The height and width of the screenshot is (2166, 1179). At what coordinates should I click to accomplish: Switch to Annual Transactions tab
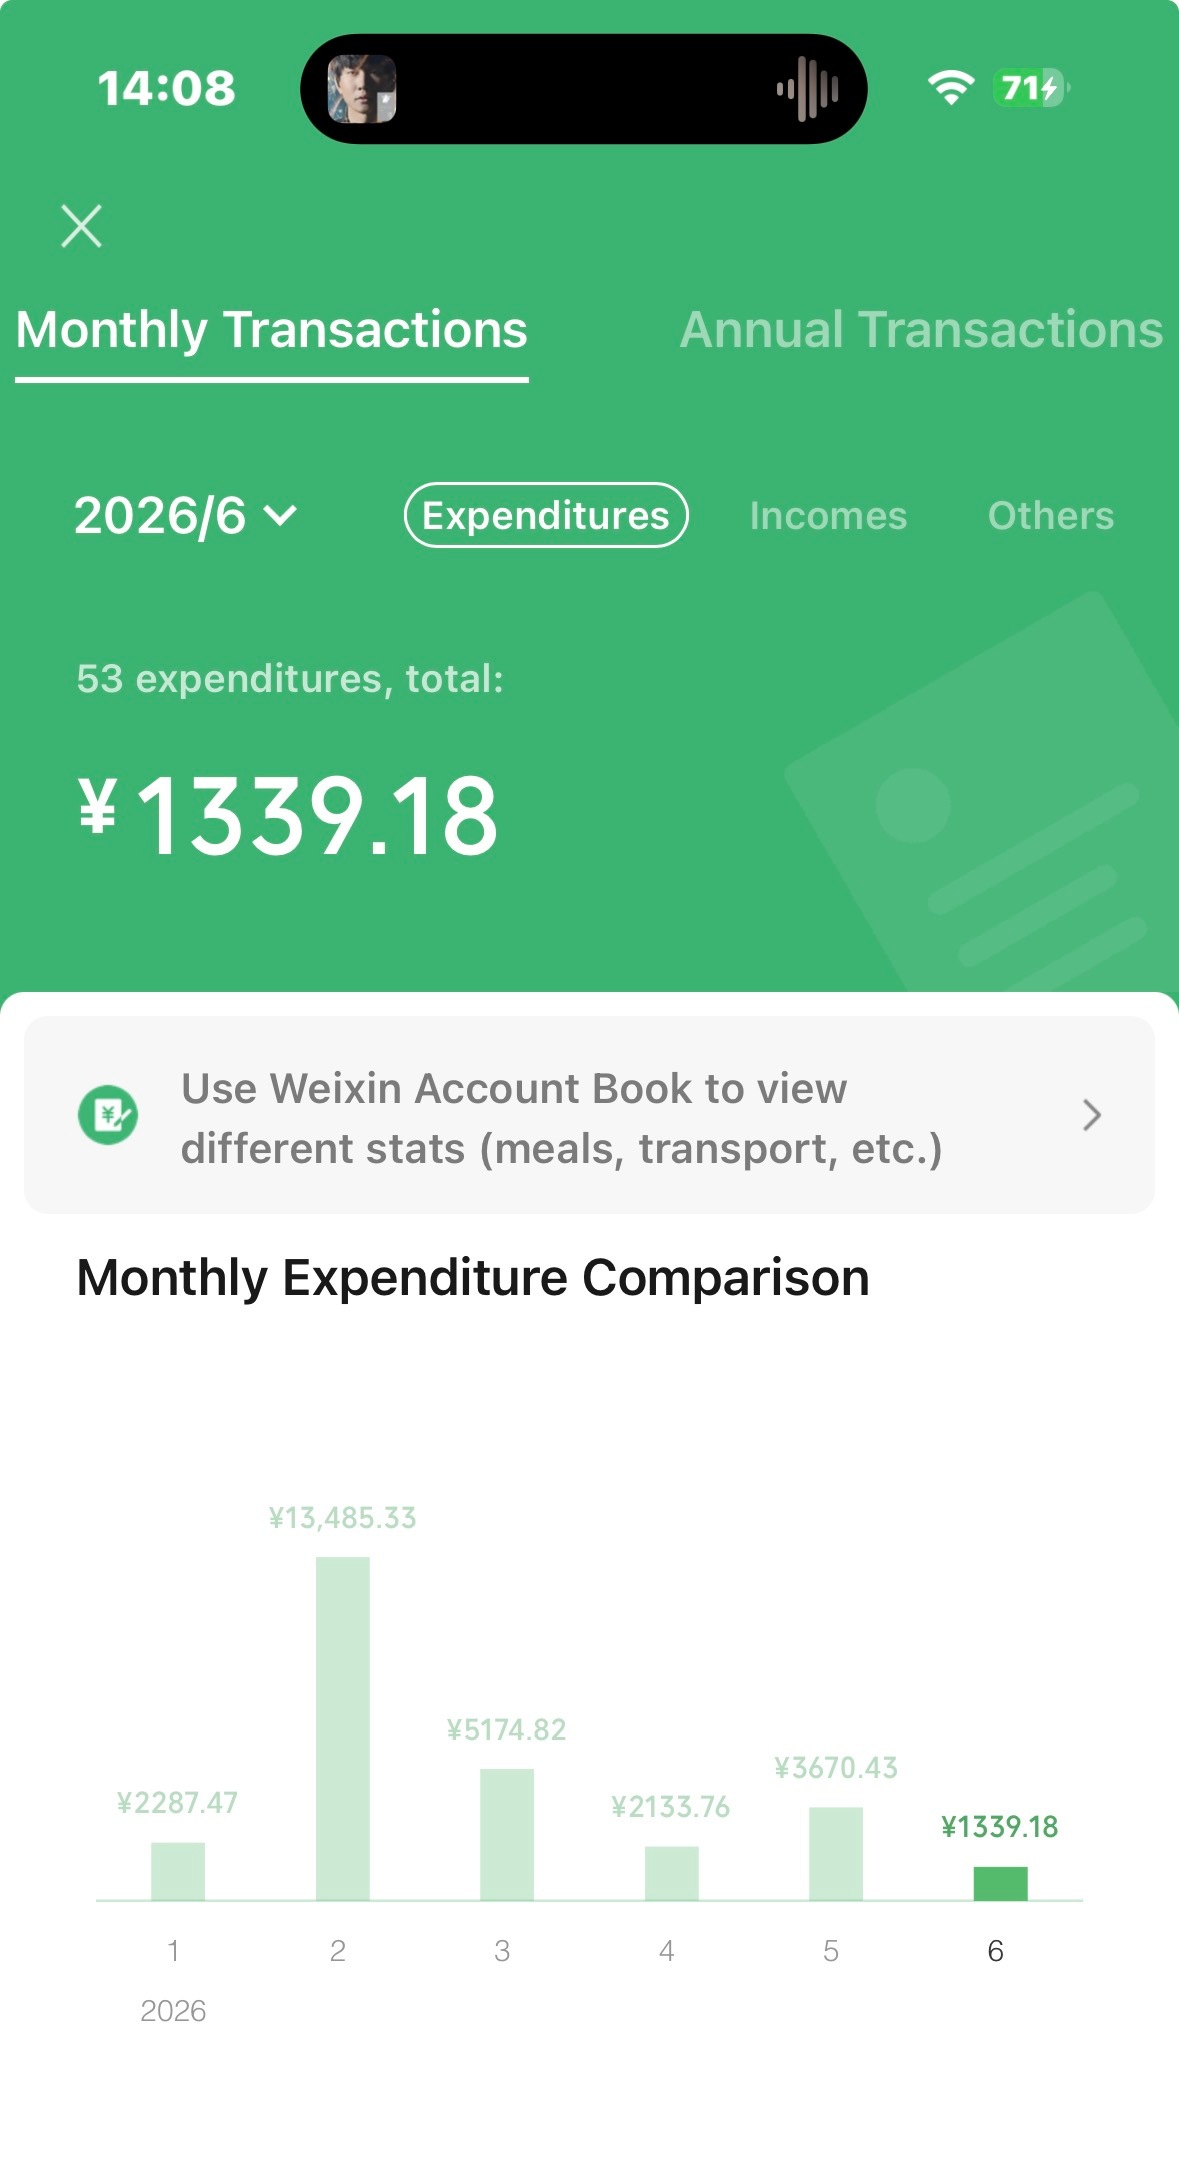(921, 330)
